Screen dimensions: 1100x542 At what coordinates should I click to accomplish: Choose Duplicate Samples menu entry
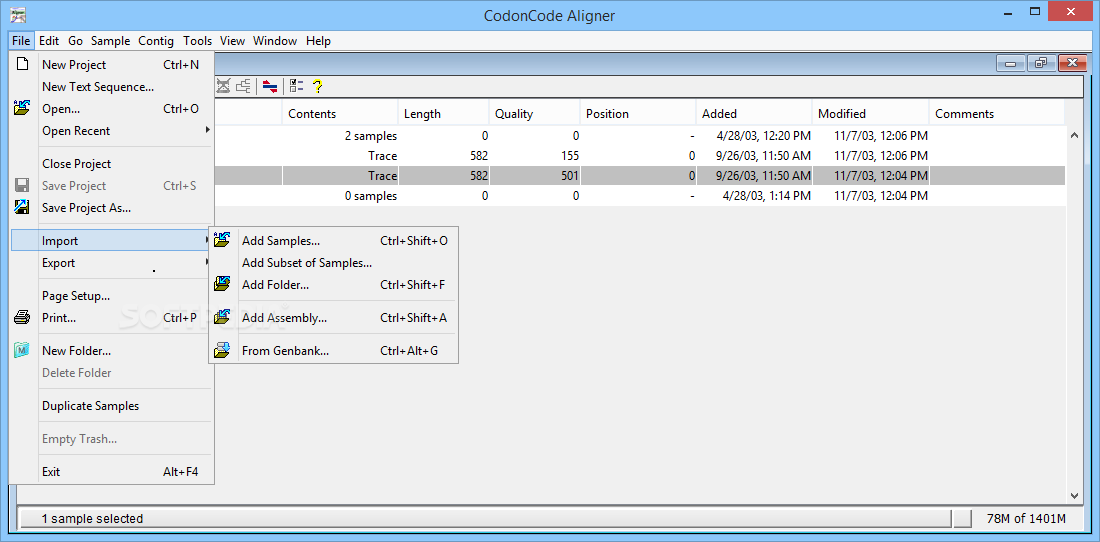click(111, 405)
